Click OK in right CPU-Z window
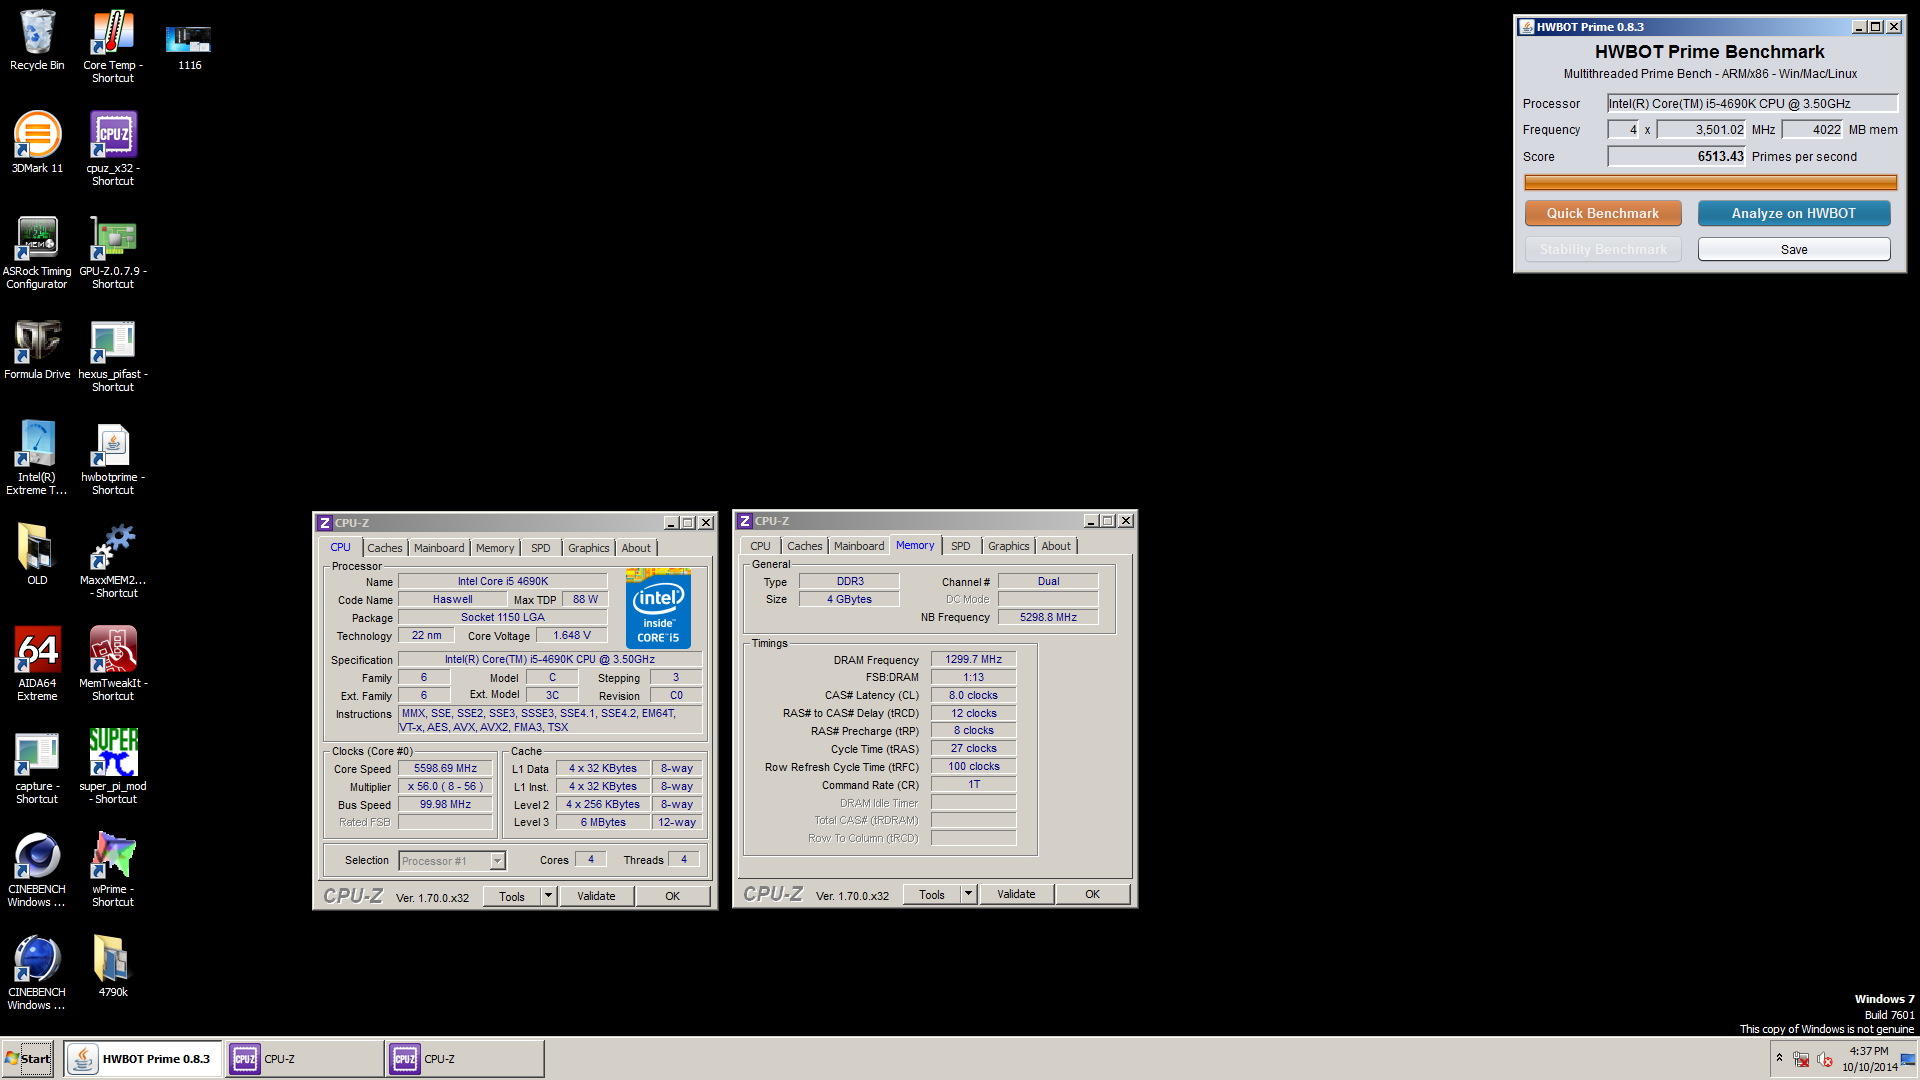 tap(1092, 894)
